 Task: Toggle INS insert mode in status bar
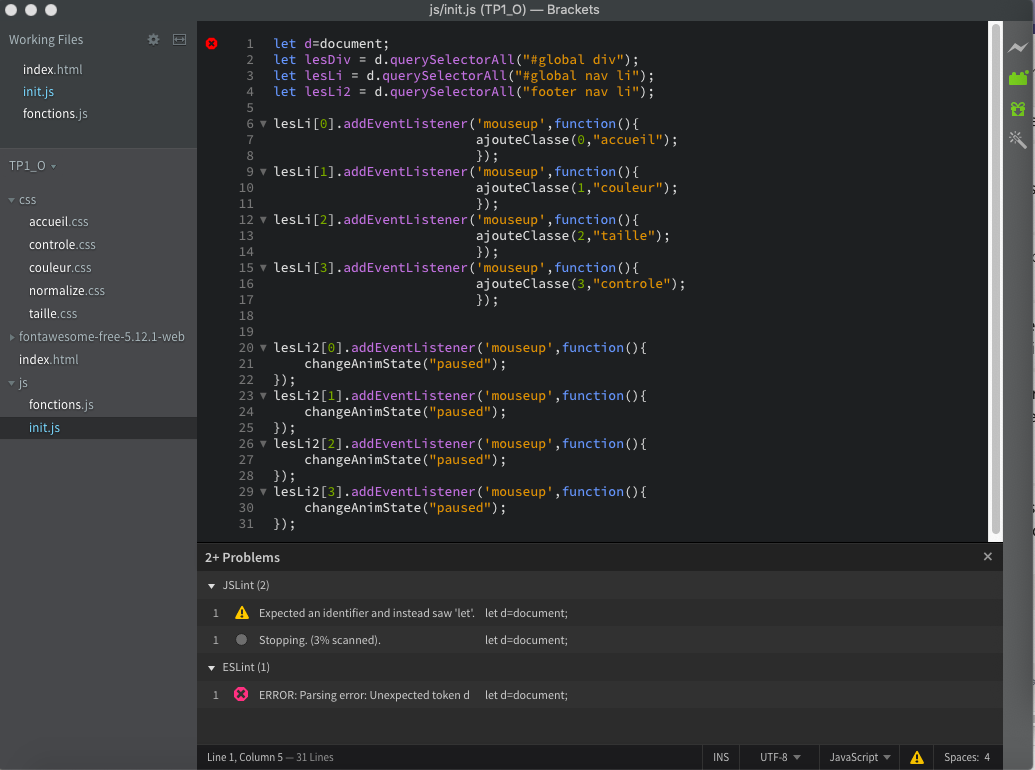tap(721, 757)
